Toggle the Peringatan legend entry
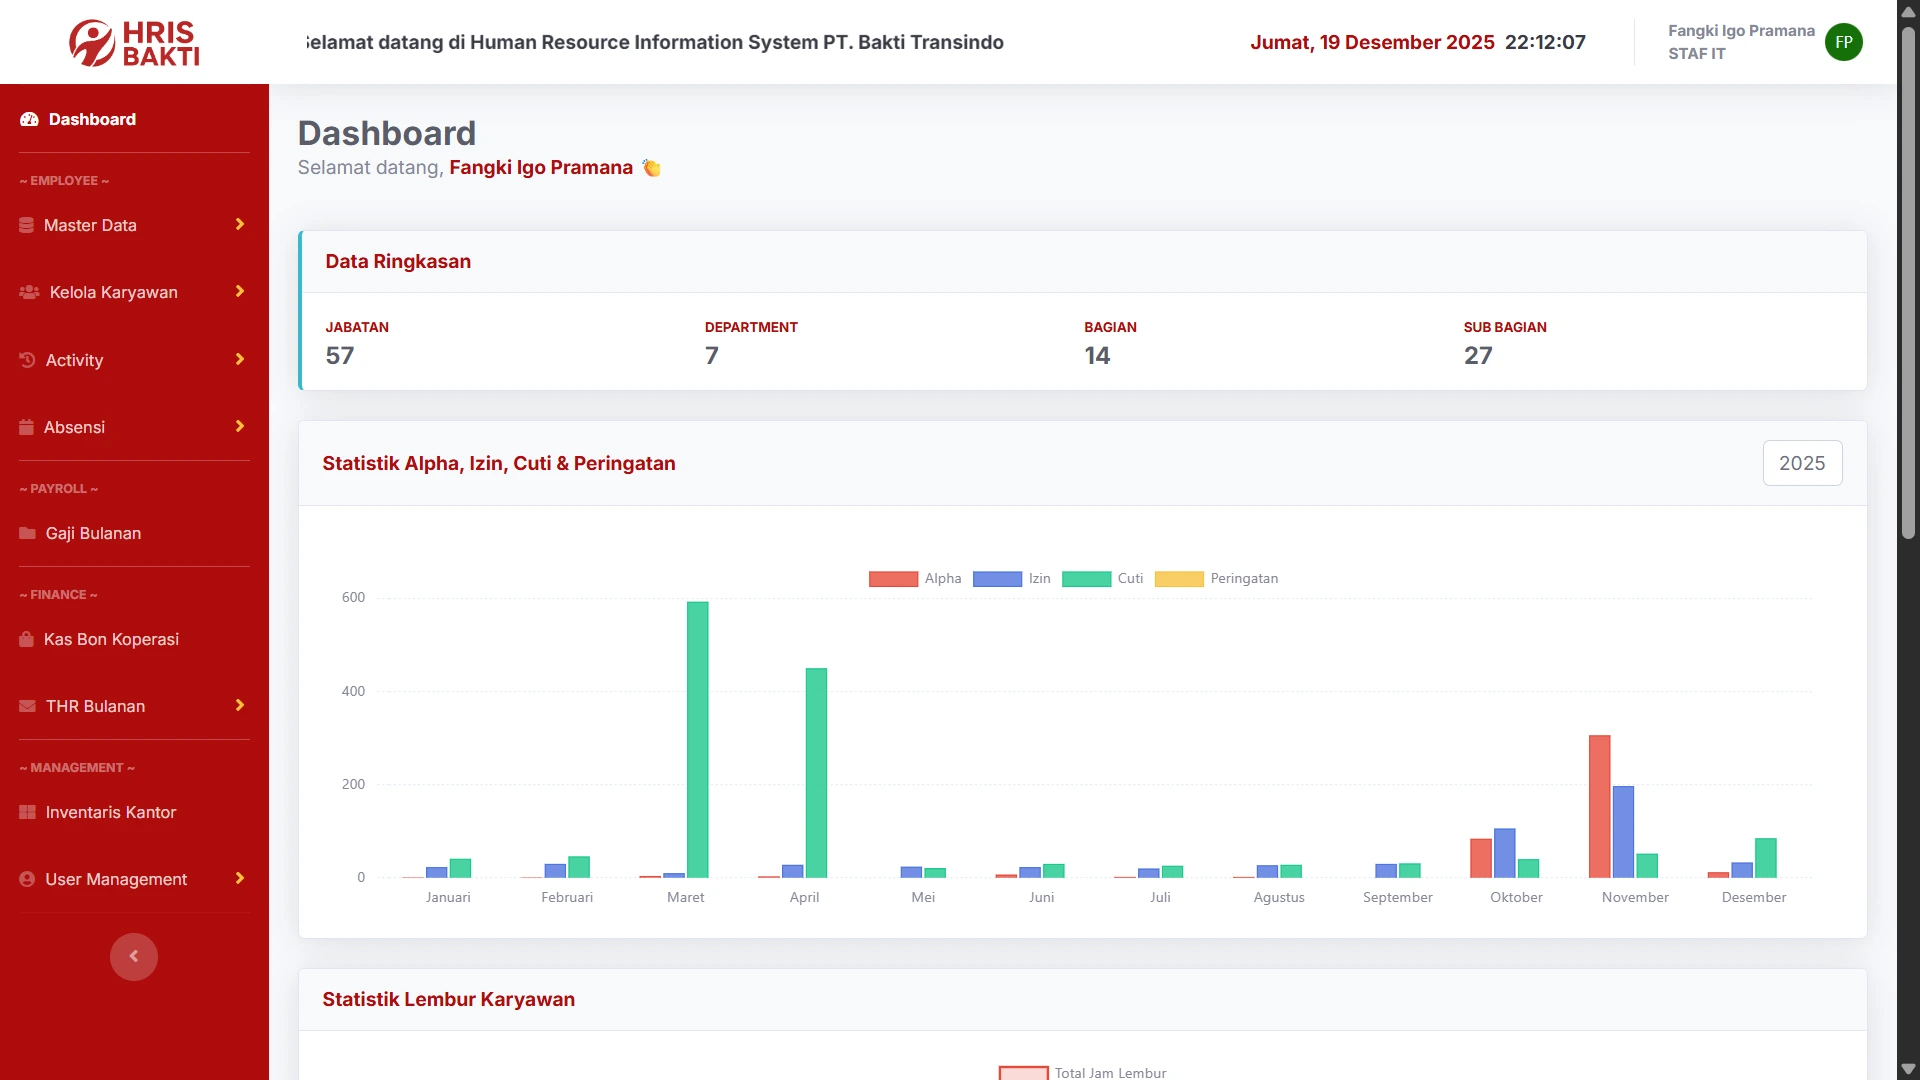Image resolution: width=1920 pixels, height=1080 pixels. (x=1215, y=579)
